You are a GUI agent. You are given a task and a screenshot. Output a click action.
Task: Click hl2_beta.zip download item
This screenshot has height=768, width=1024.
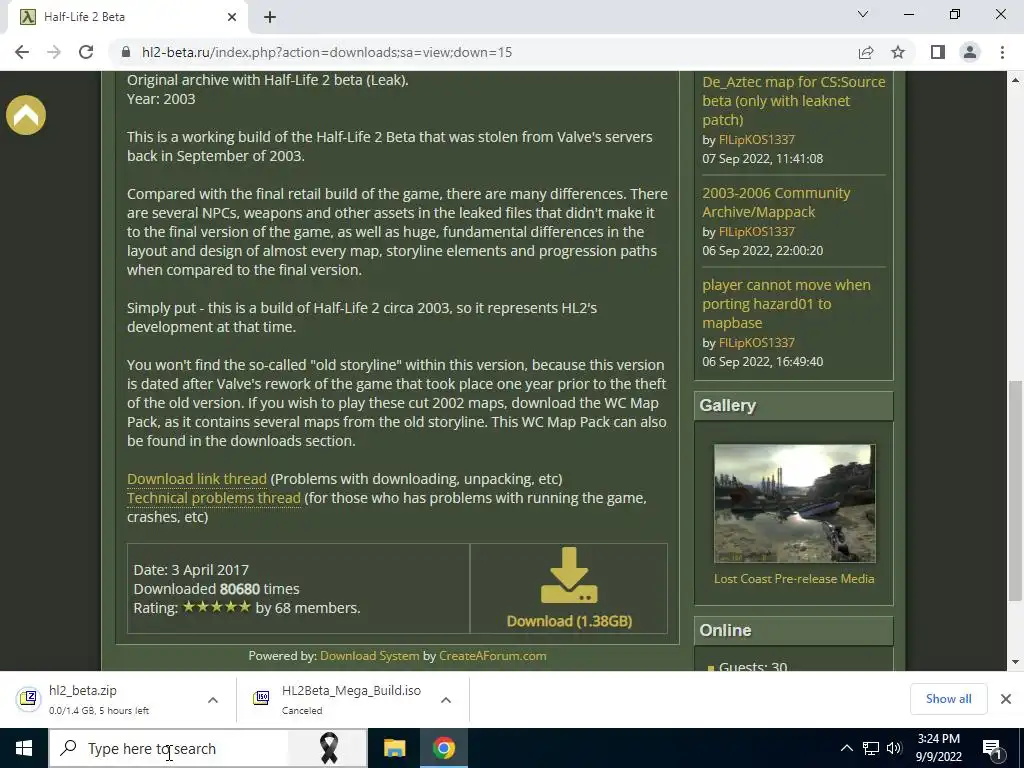[x=118, y=699]
